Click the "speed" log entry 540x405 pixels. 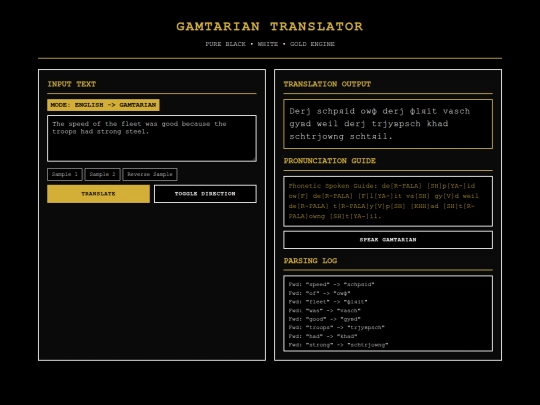coord(331,284)
